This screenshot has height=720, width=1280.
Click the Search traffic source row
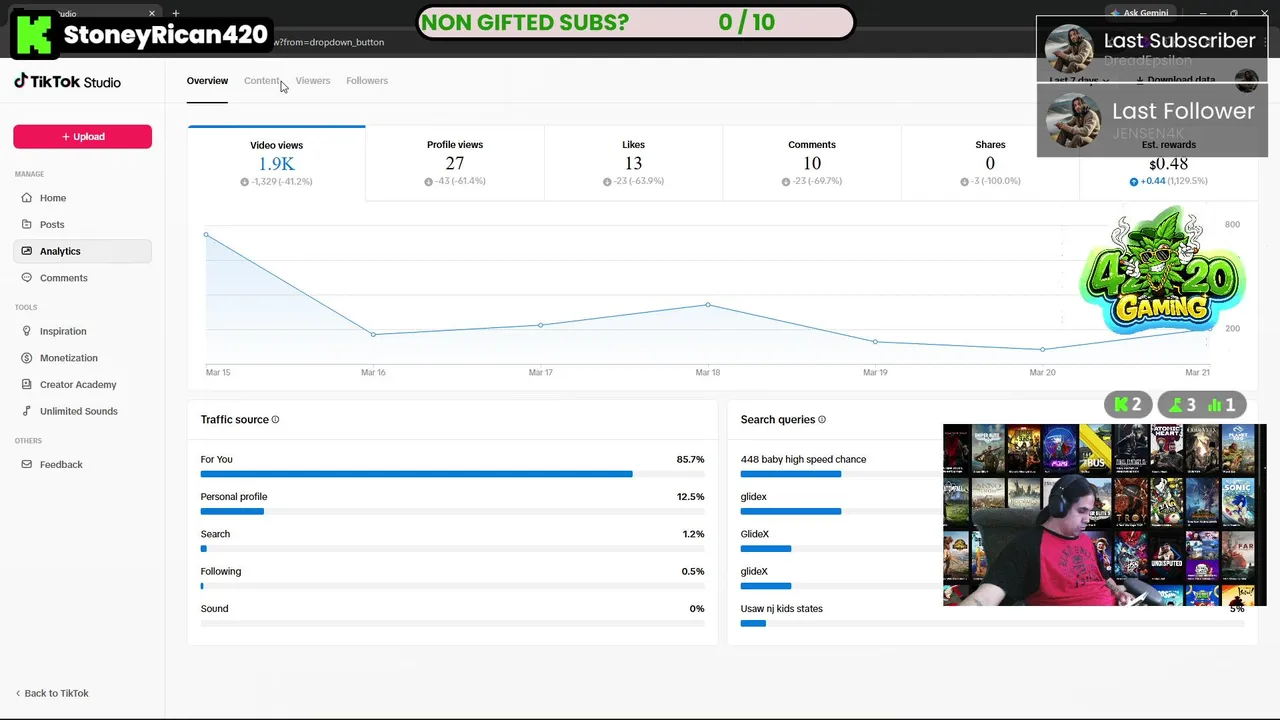tap(452, 541)
